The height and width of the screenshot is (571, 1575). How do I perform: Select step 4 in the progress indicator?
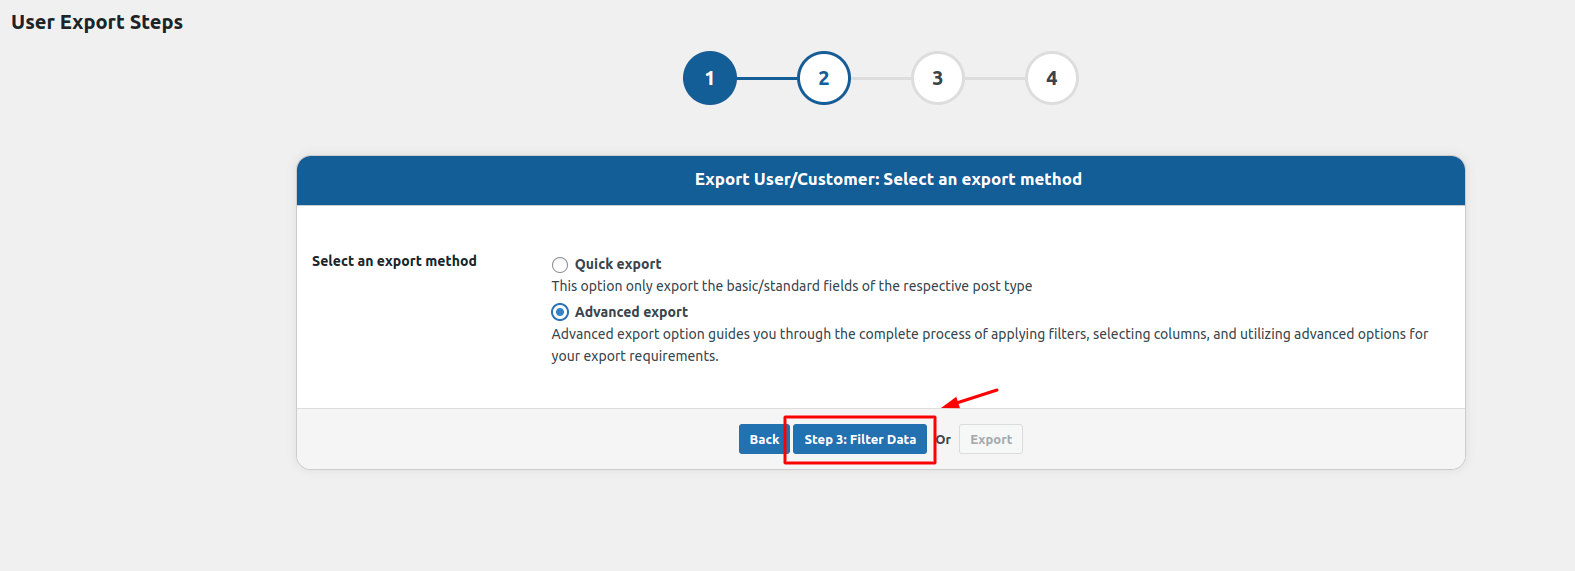coord(1052,78)
